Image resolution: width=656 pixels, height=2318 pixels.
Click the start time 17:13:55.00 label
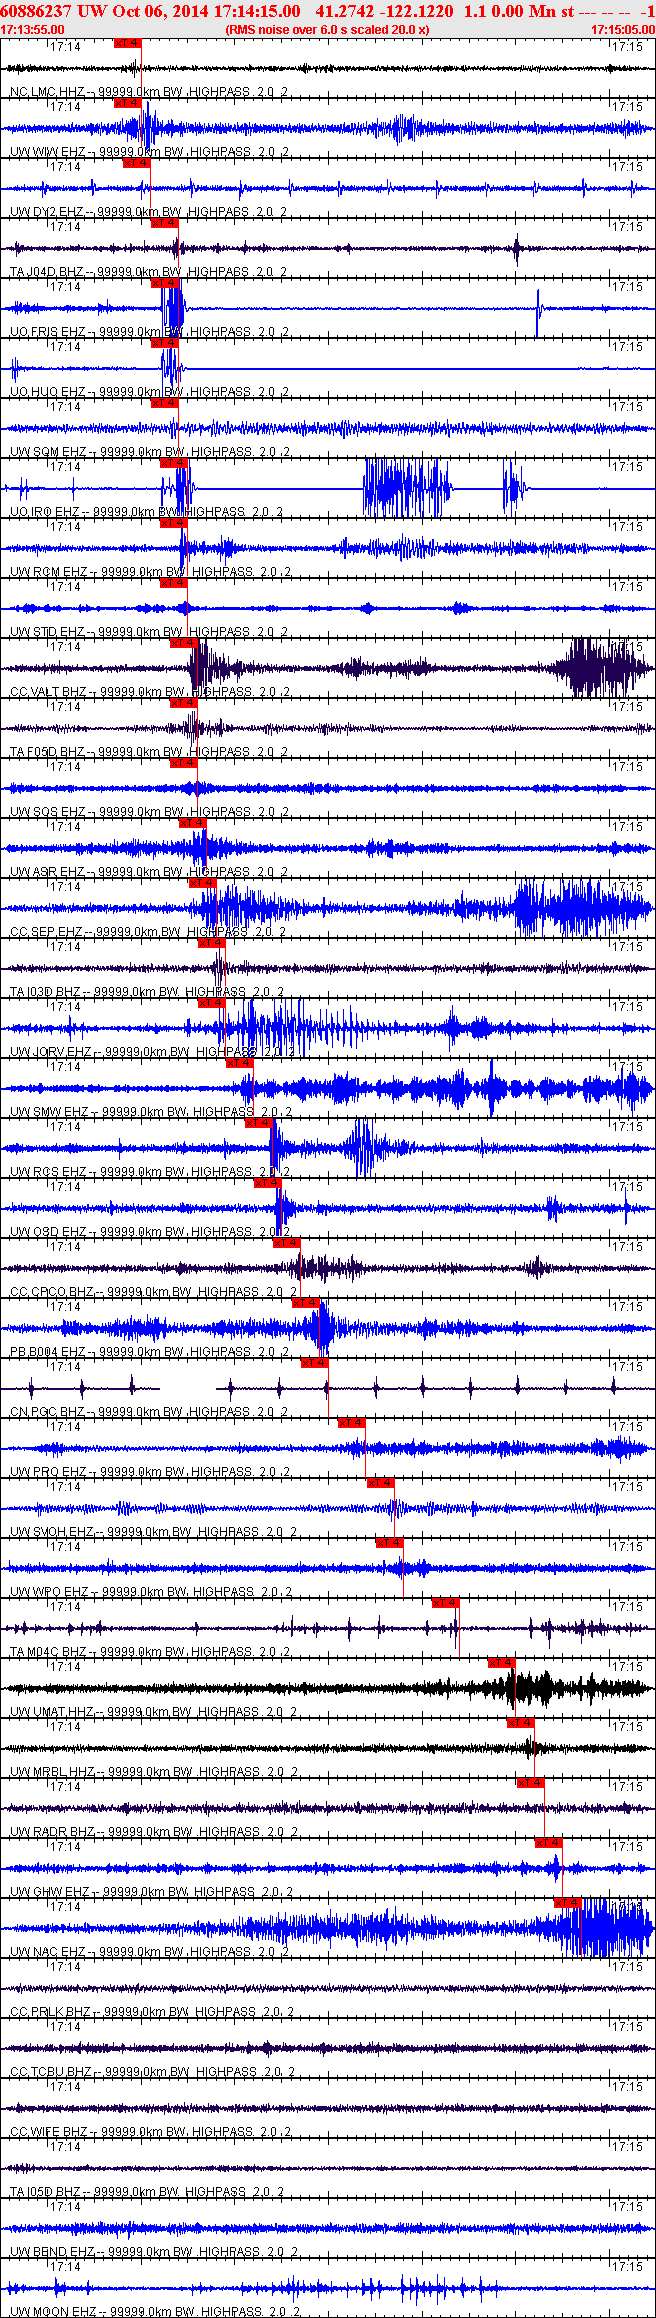pyautogui.click(x=28, y=30)
